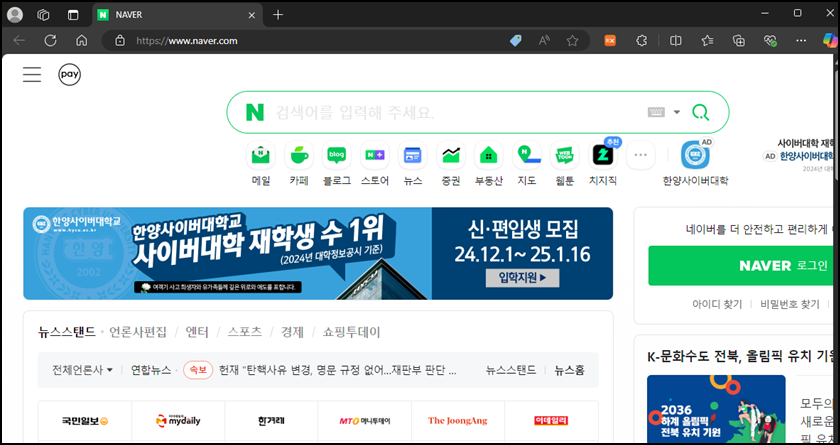Open 아이디 찾기 link

[717, 304]
